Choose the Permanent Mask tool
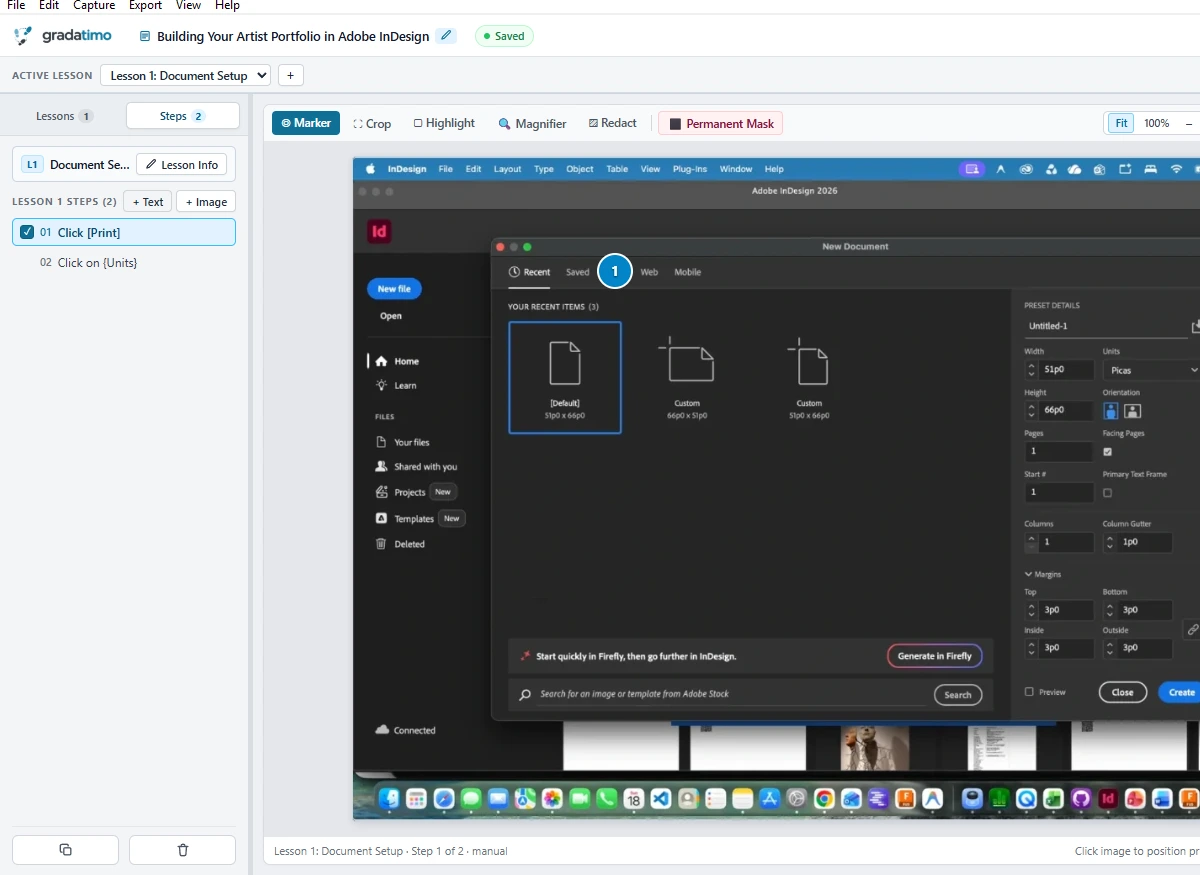1200x875 pixels. (721, 124)
